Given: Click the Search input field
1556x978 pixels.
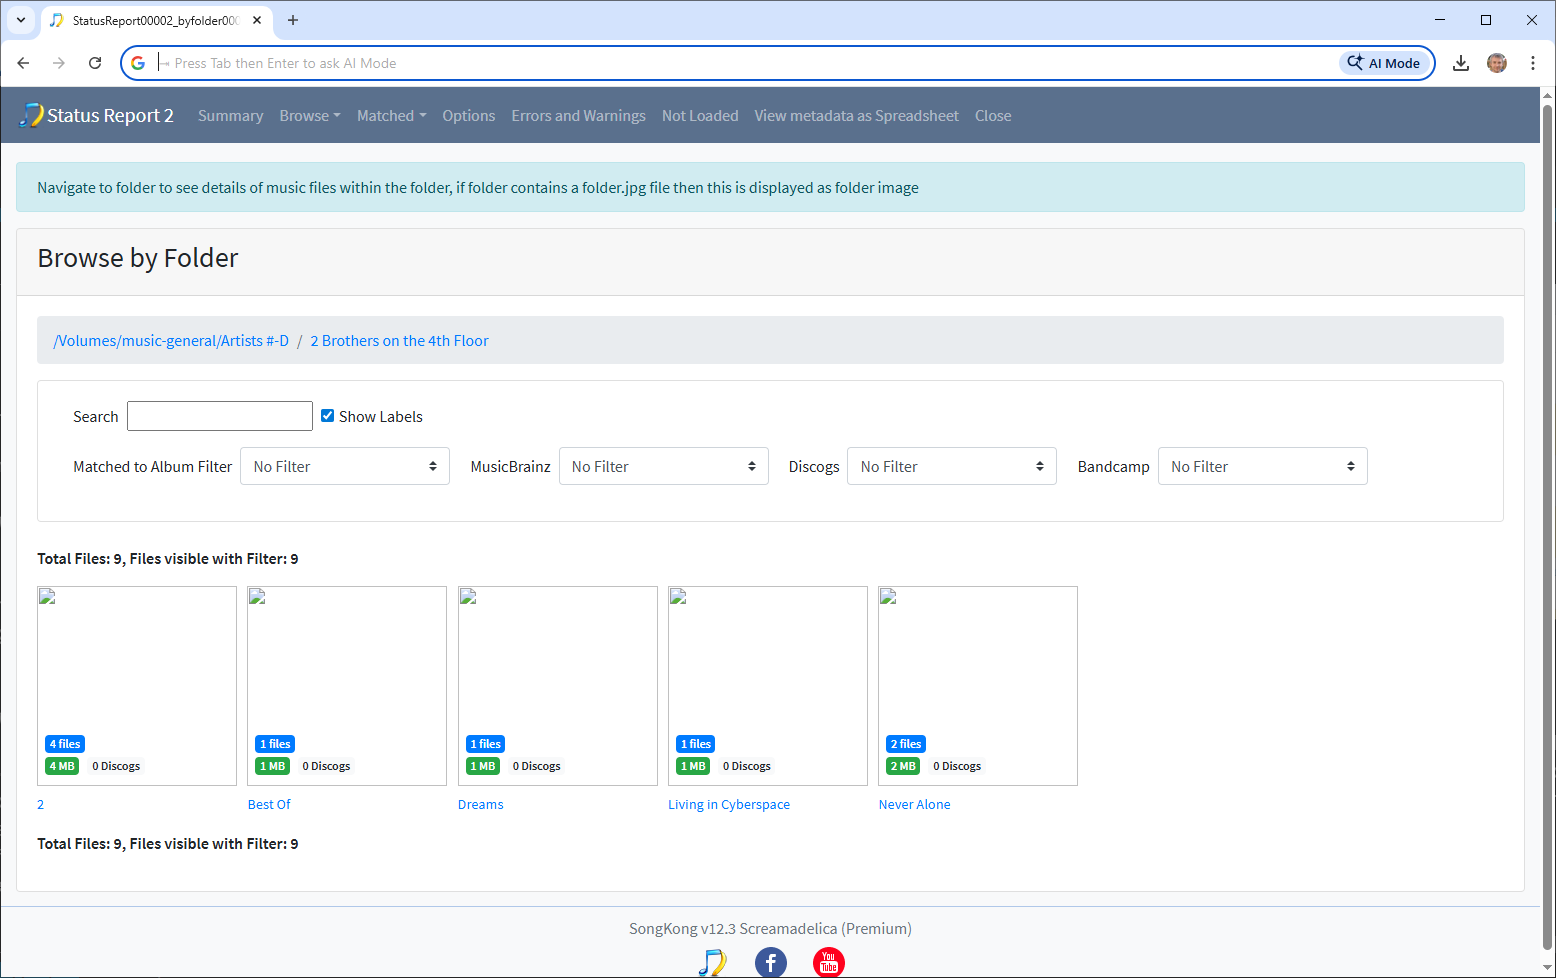Looking at the screenshot, I should coord(220,416).
